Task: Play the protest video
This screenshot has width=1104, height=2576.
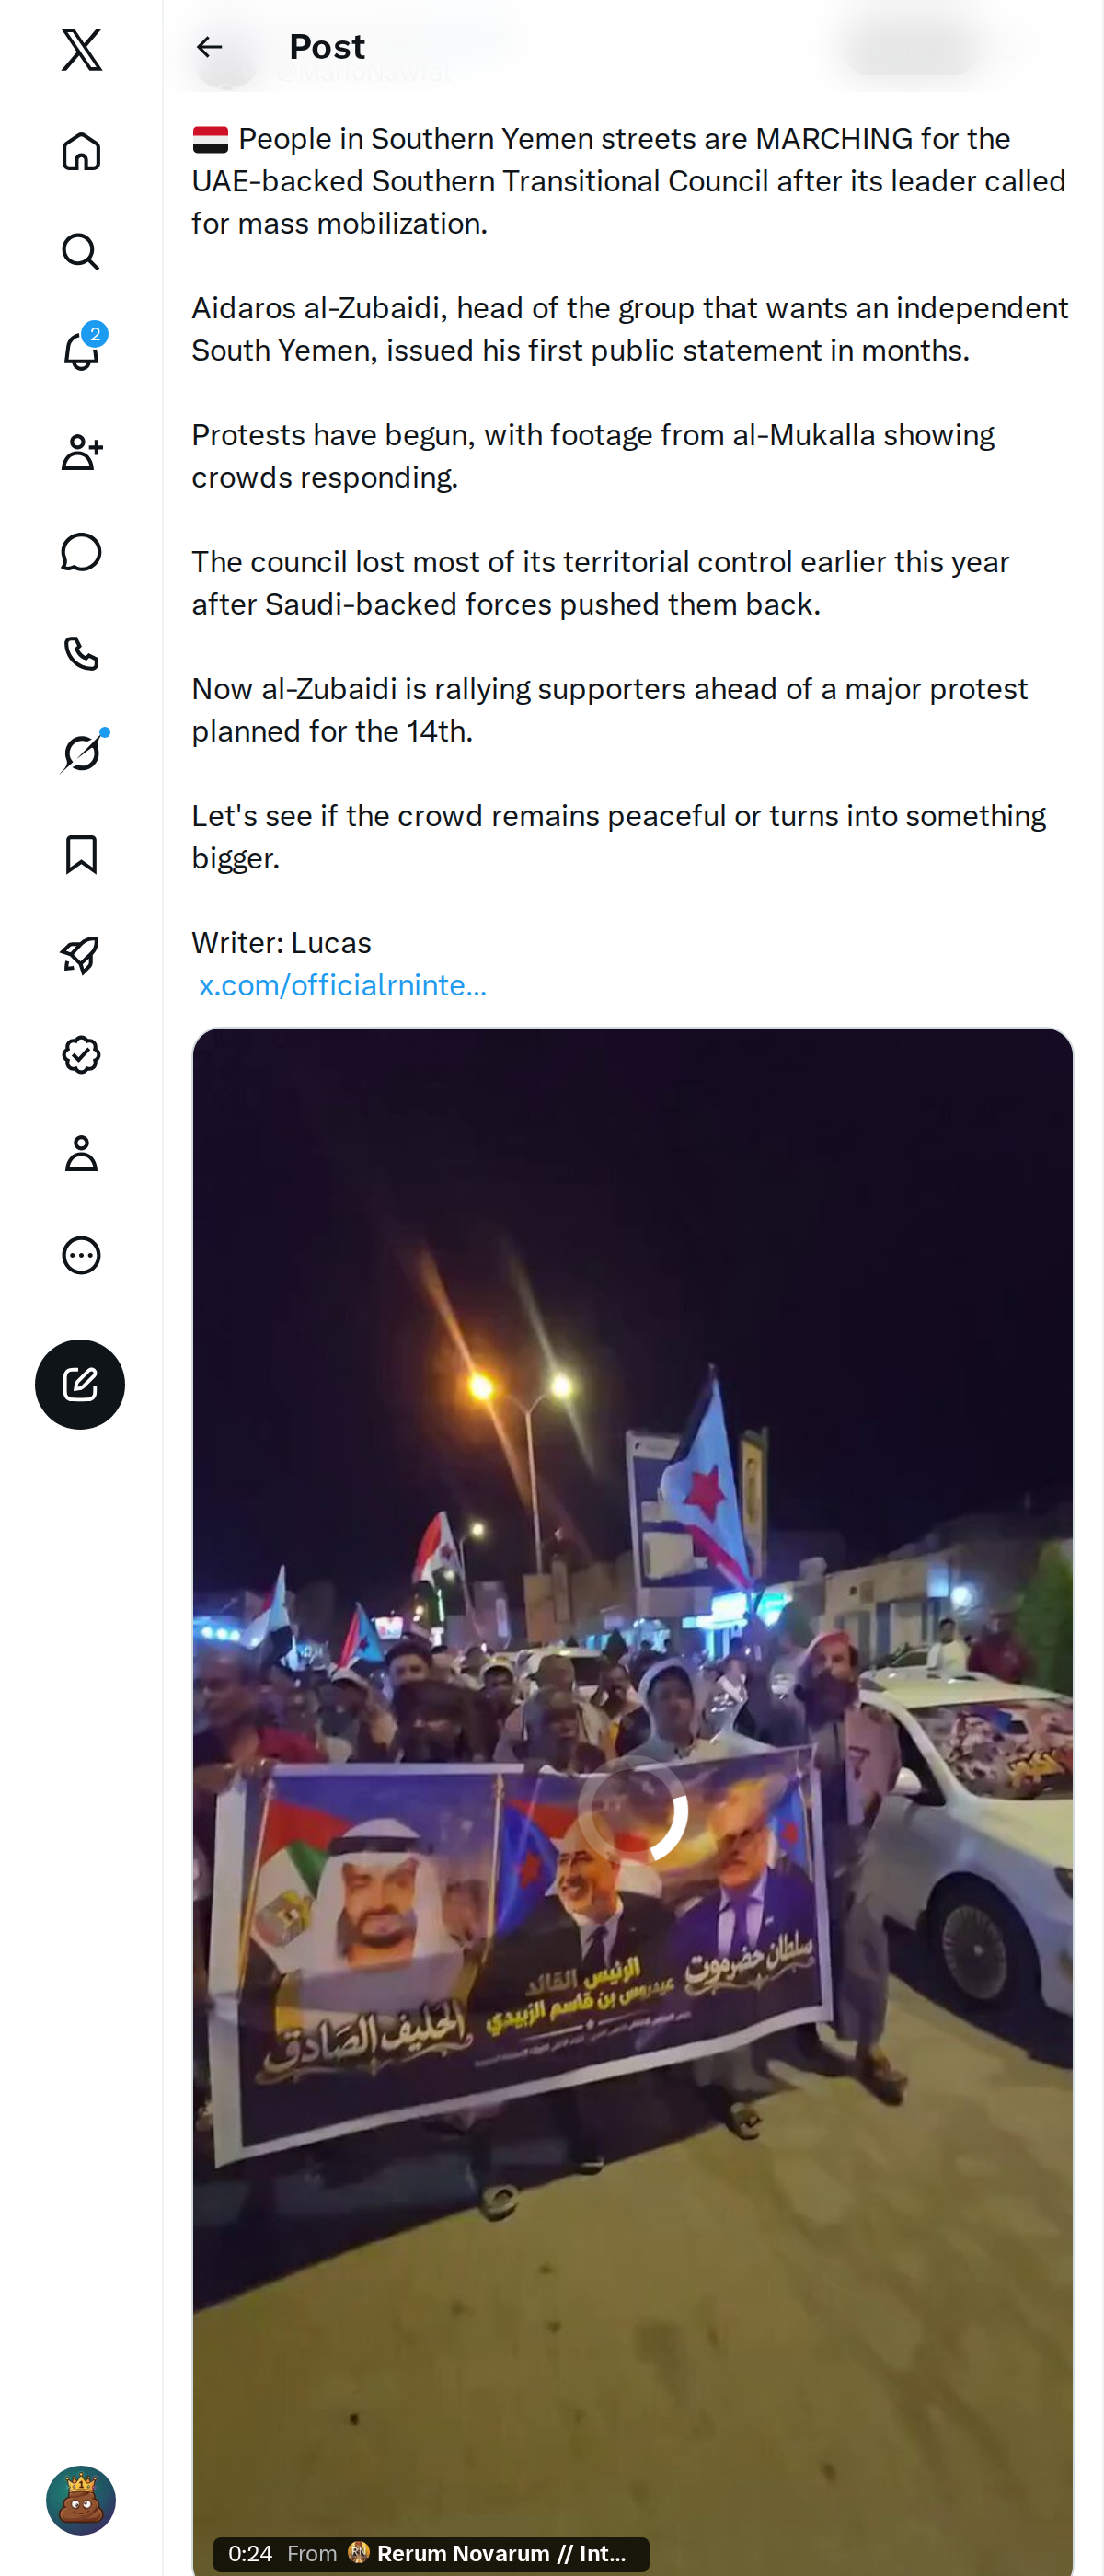Action: tap(632, 1811)
